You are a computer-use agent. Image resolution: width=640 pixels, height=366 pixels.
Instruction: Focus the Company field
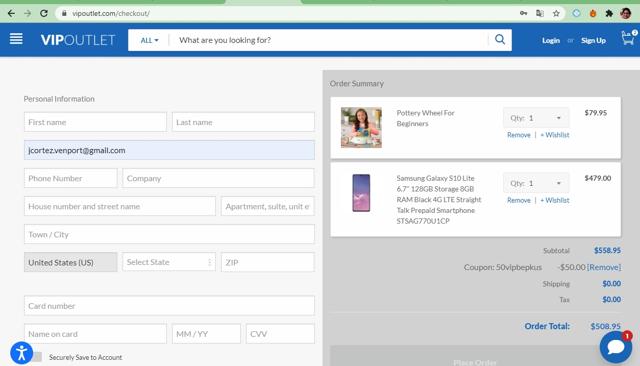[x=218, y=178]
